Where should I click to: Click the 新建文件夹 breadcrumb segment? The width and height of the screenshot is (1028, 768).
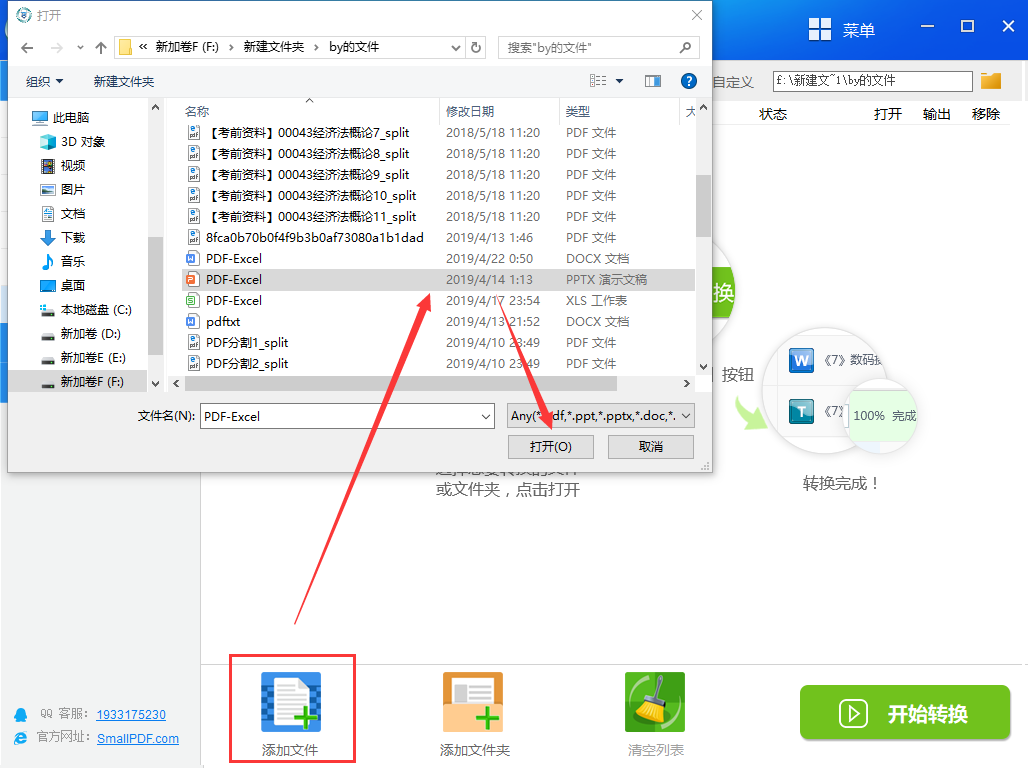pos(274,47)
